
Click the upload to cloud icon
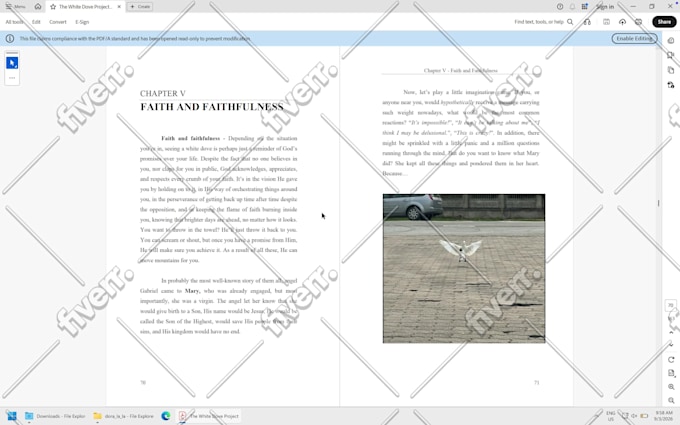point(622,22)
